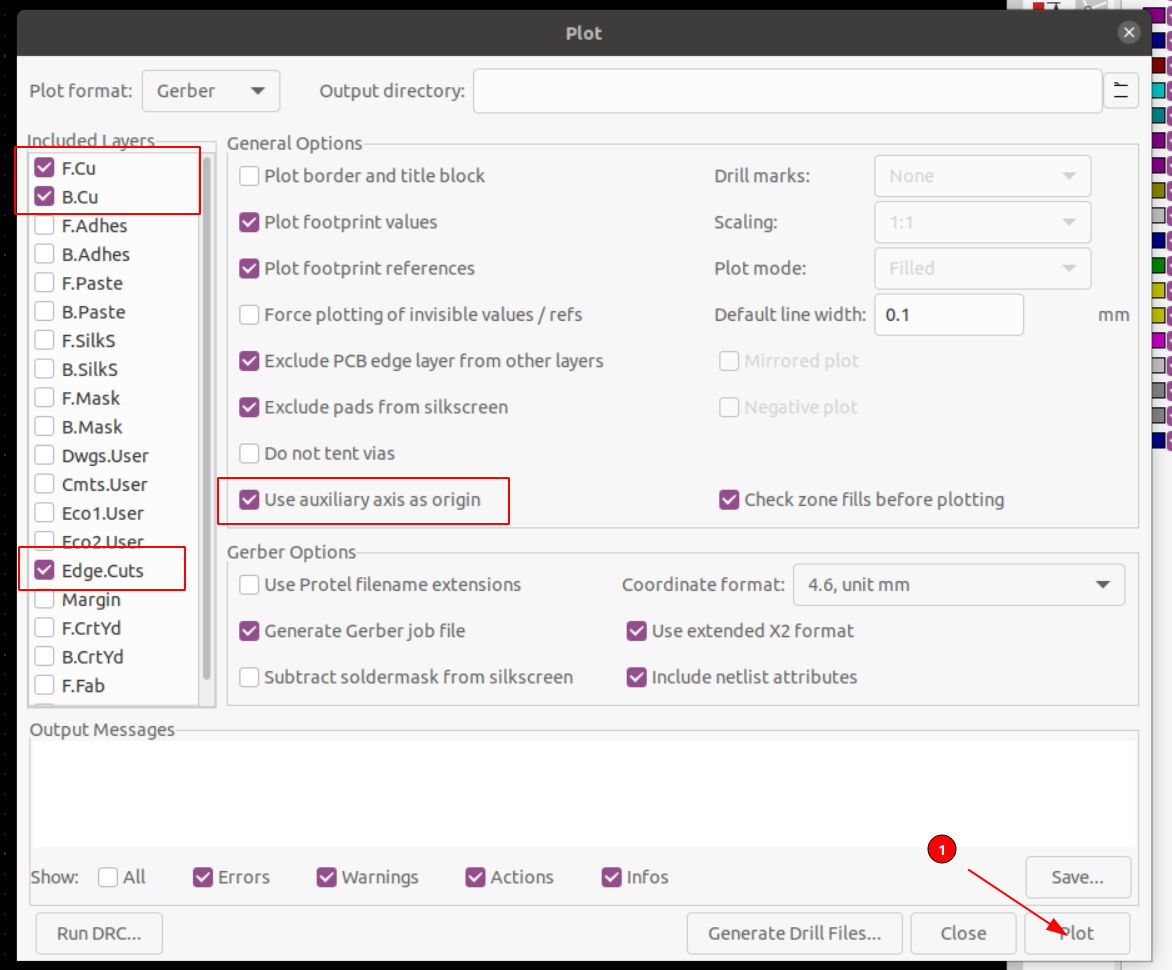Open the Drill marks dropdown
This screenshot has height=970, width=1172.
pos(982,176)
